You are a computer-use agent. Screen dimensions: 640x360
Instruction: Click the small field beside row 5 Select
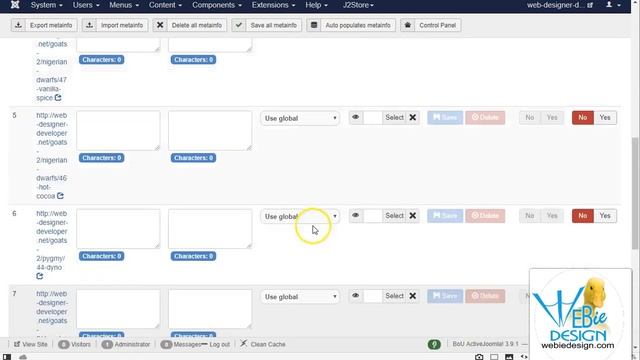372,118
